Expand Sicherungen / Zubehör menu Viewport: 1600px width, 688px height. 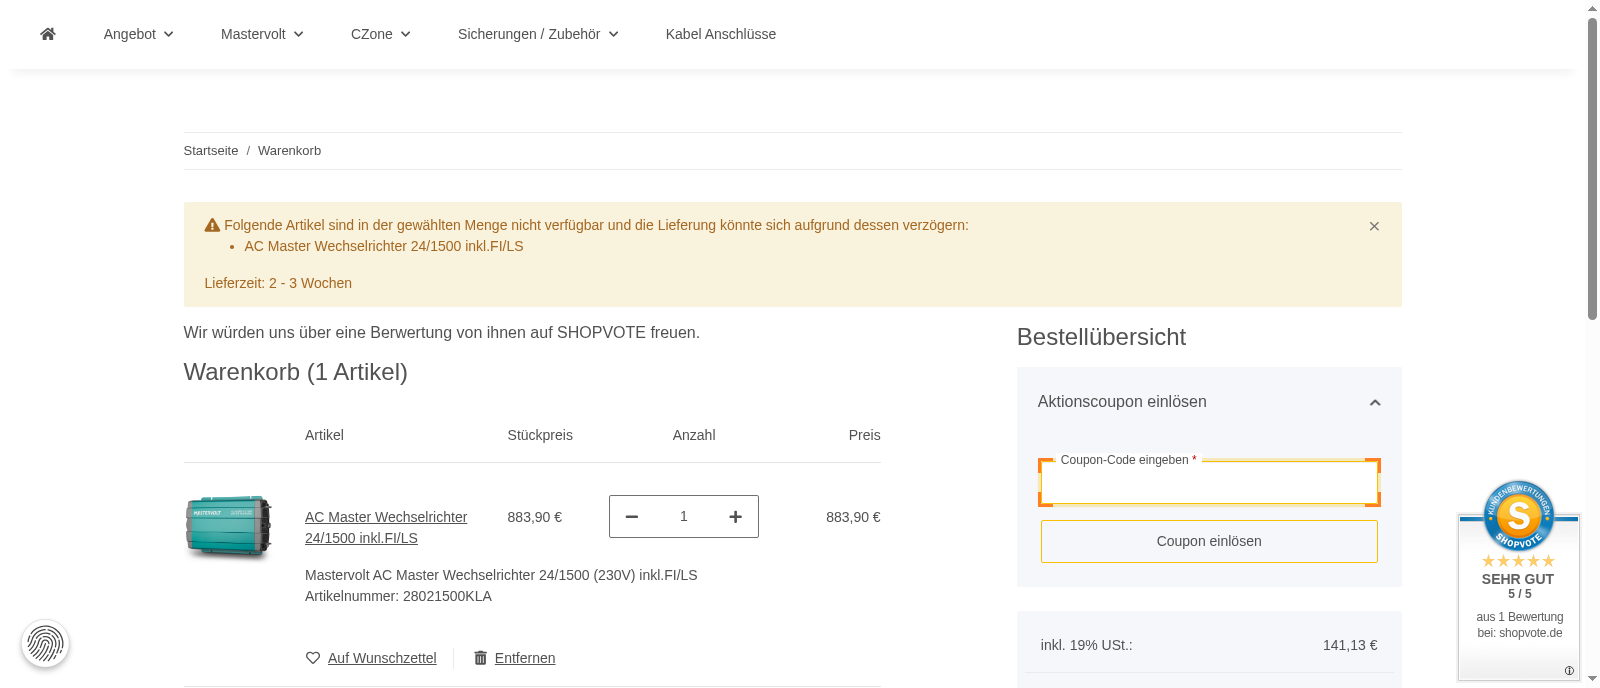click(x=538, y=34)
